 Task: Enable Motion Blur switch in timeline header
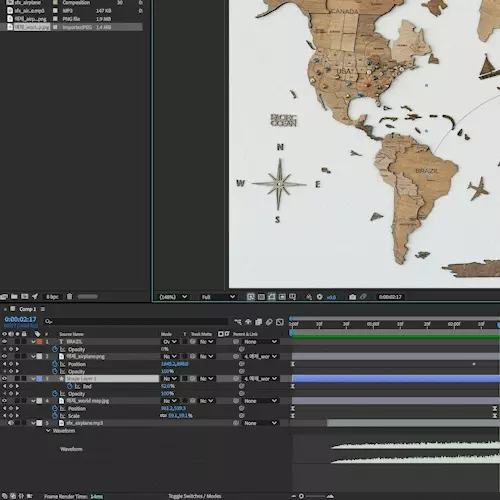point(269,322)
